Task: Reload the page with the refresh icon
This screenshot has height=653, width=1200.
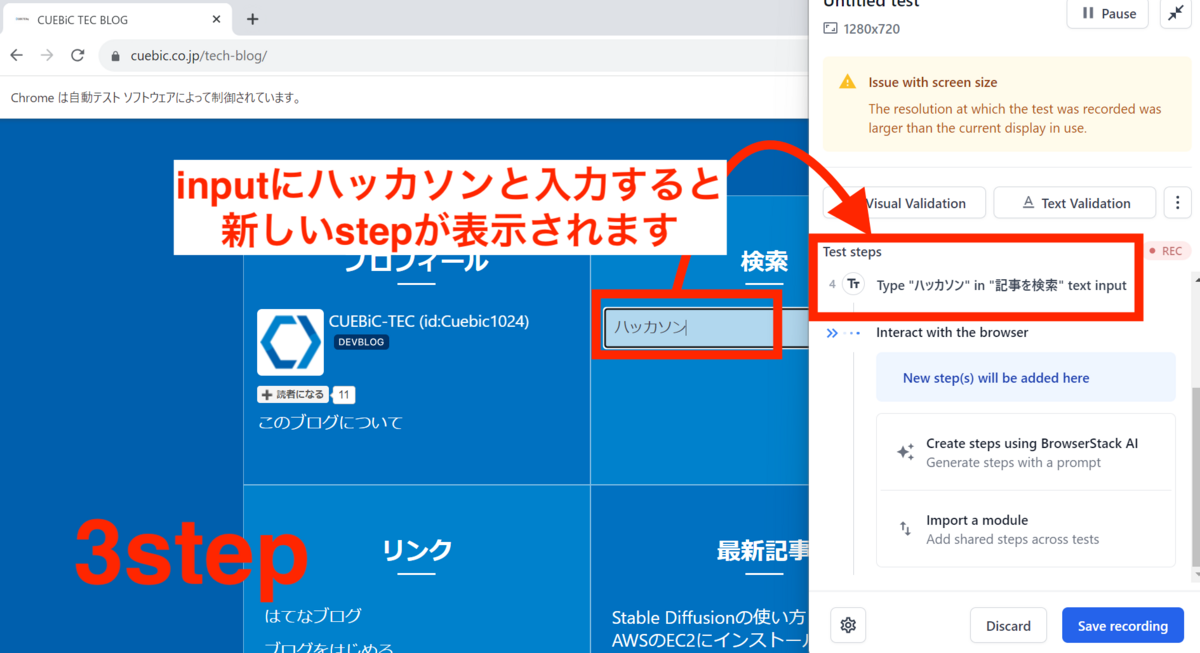Action: pos(78,56)
